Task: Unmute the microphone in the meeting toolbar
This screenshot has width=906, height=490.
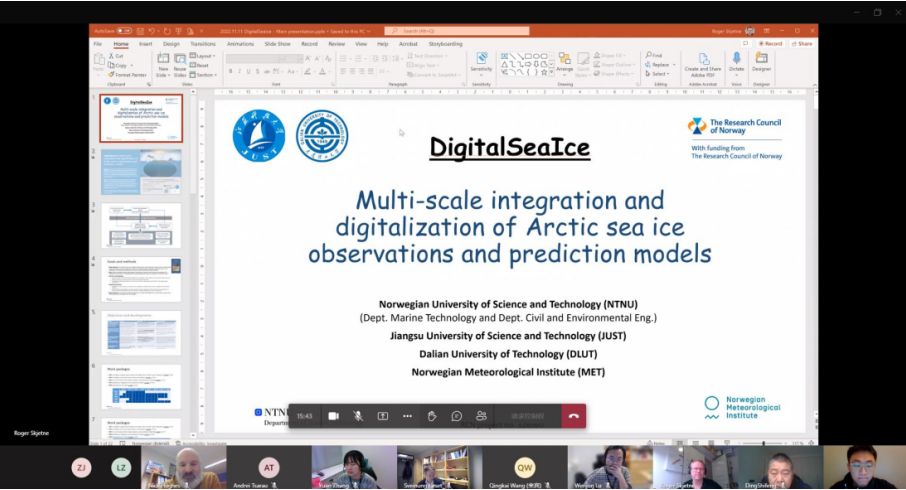Action: [358, 416]
